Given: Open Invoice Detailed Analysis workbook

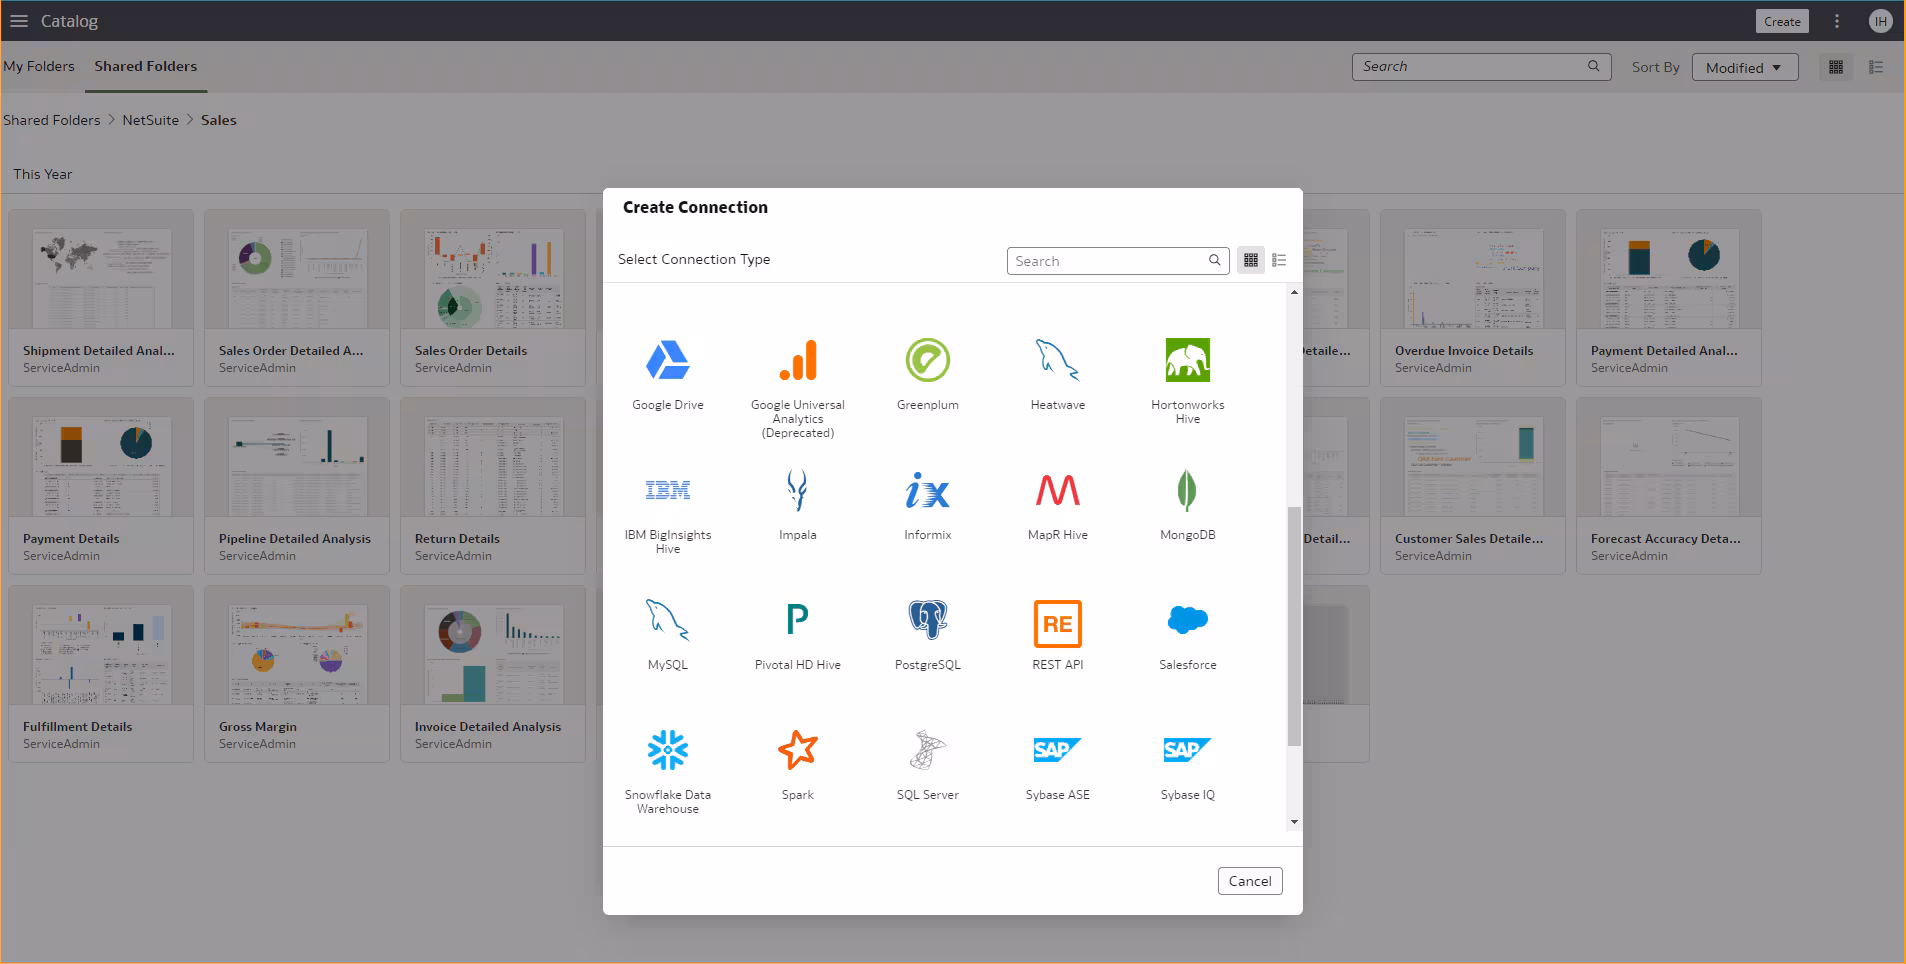Looking at the screenshot, I should pyautogui.click(x=493, y=673).
